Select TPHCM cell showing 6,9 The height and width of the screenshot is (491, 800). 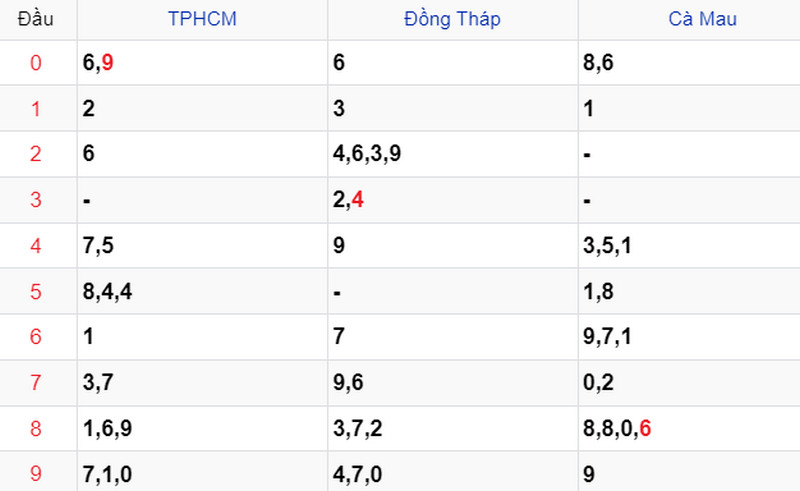click(x=202, y=63)
